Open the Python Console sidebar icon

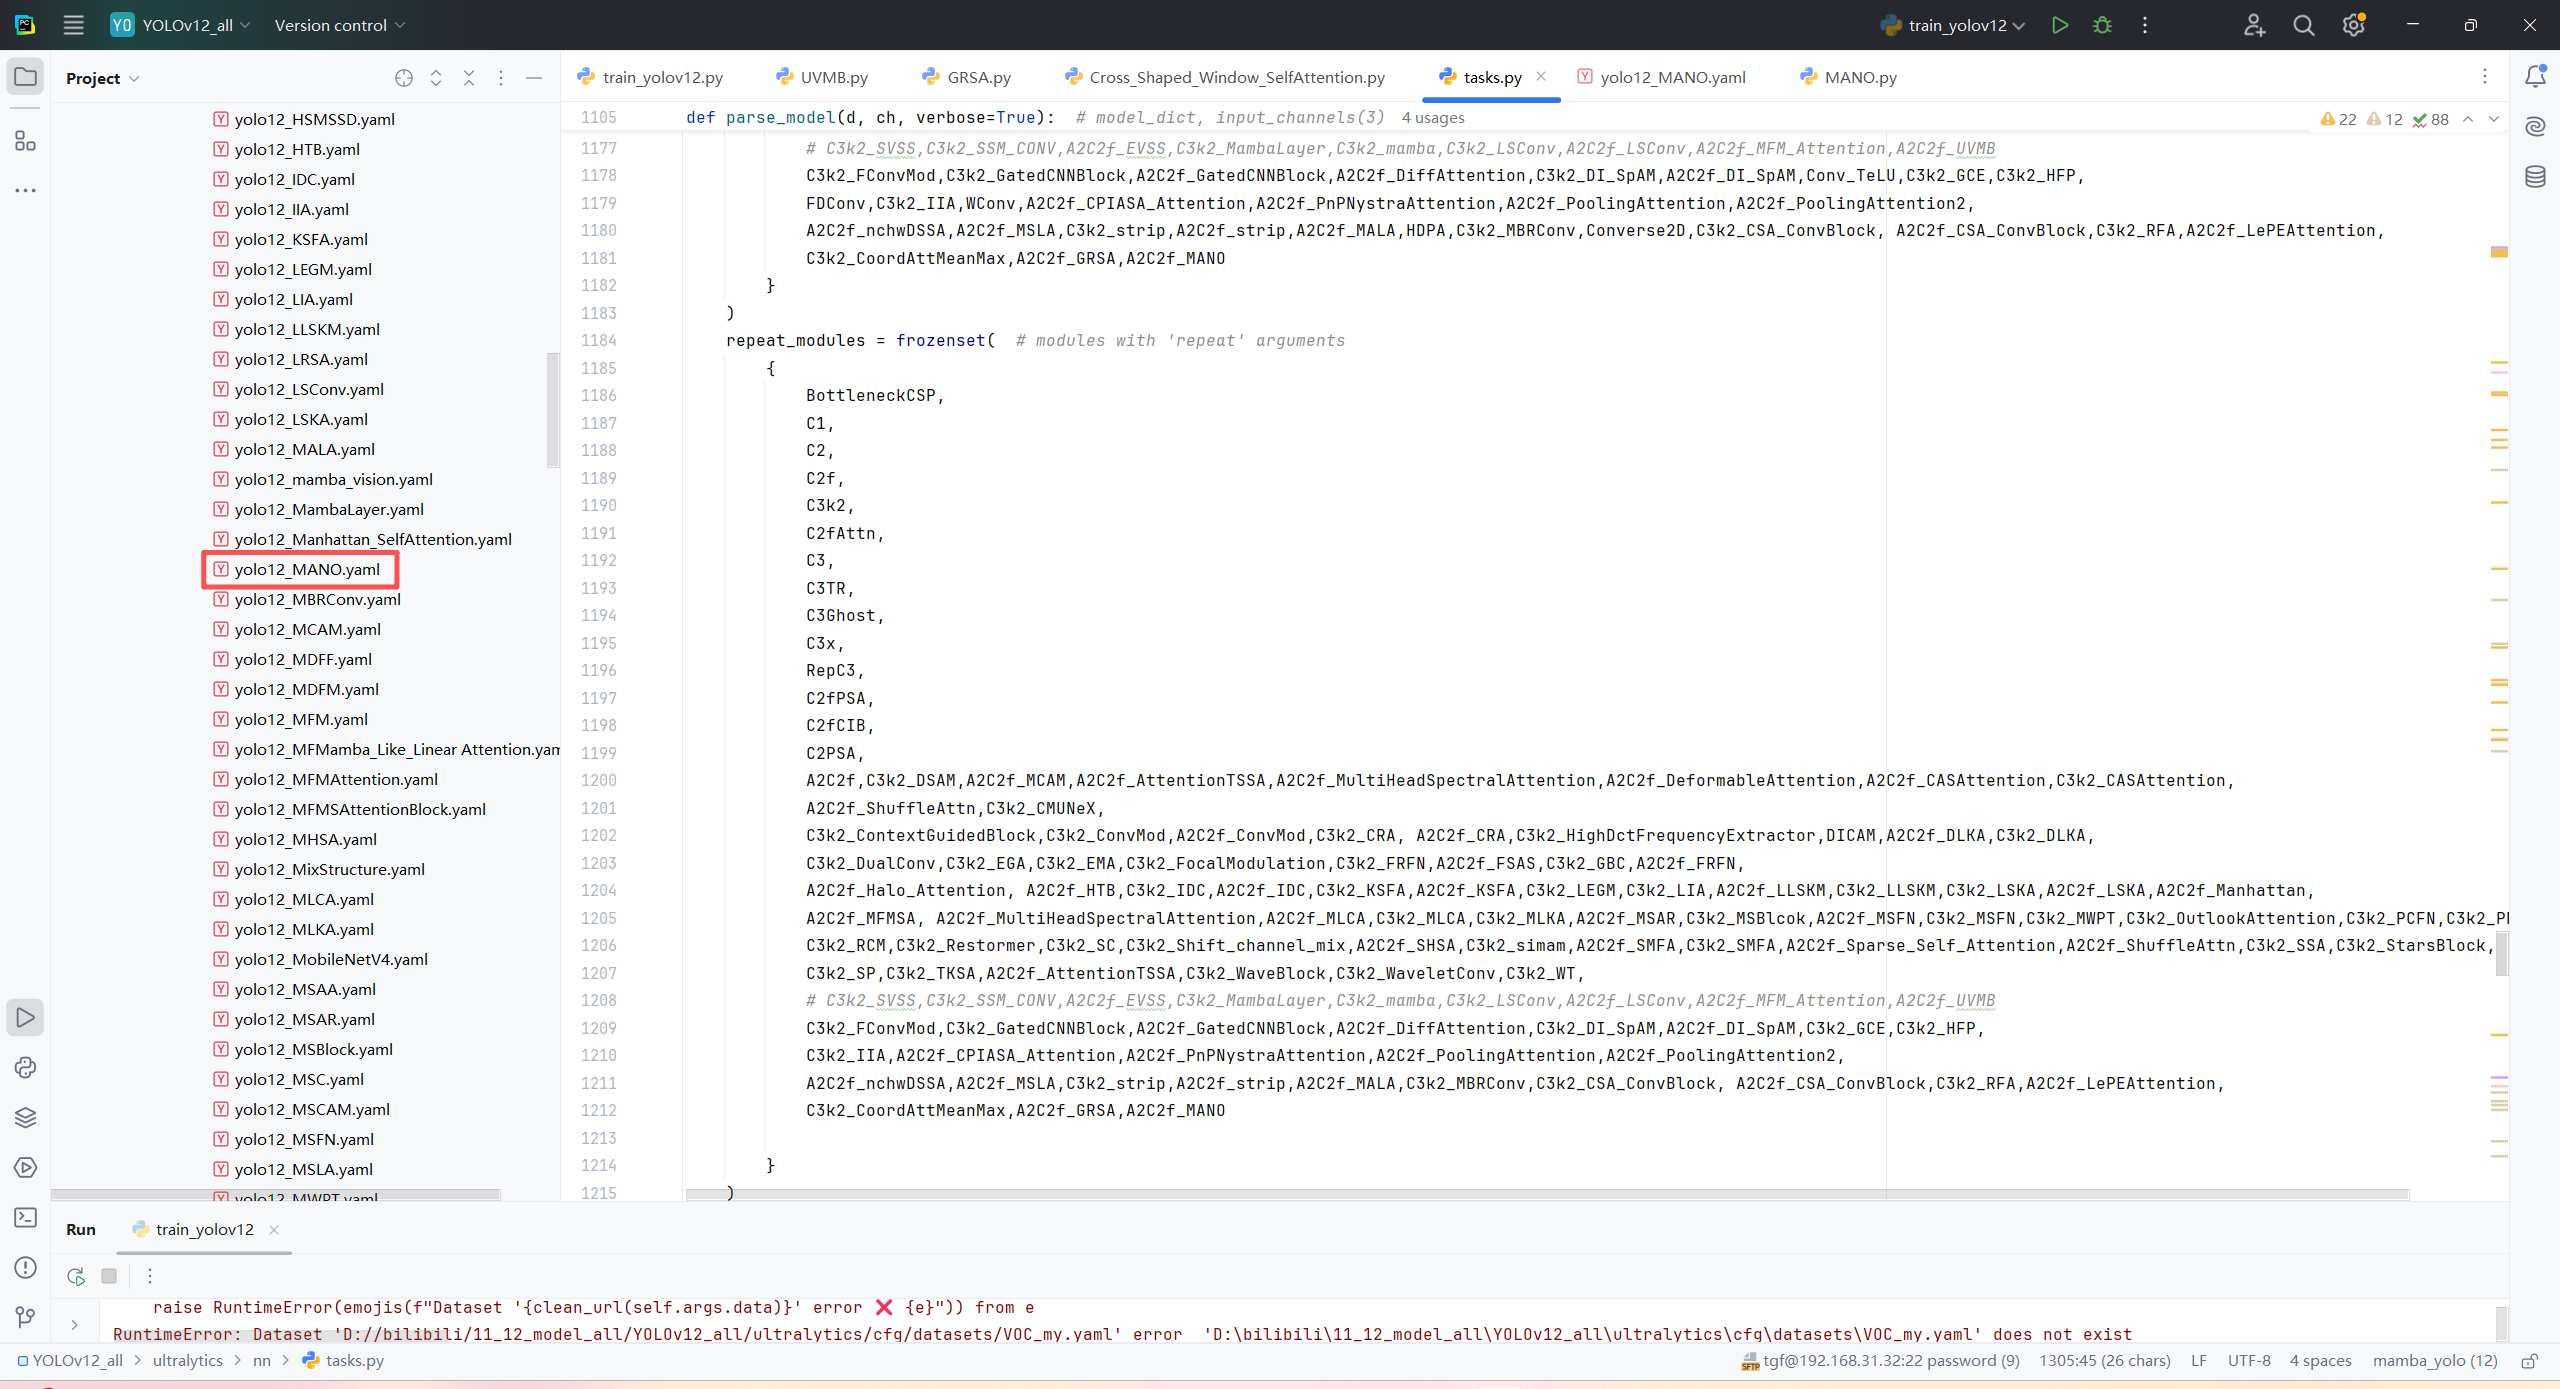(x=25, y=1067)
